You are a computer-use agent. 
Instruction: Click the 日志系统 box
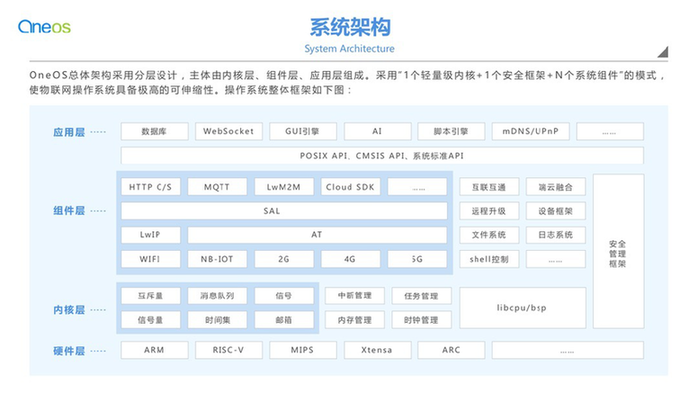(x=556, y=235)
